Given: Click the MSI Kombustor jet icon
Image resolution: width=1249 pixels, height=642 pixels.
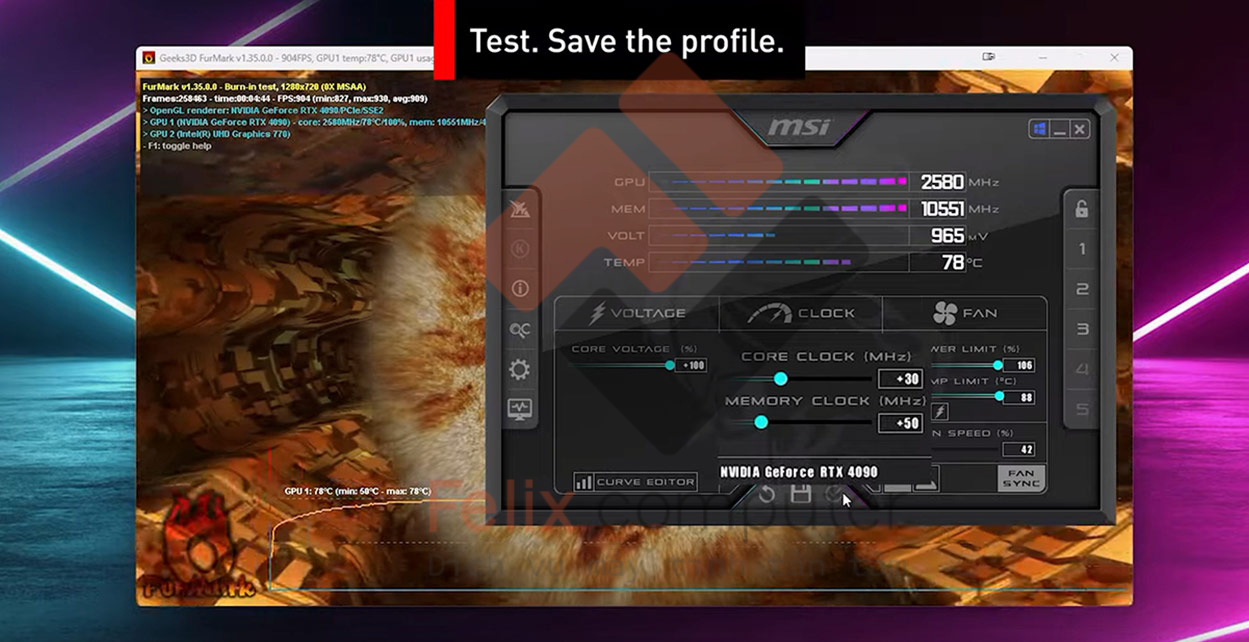Looking at the screenshot, I should [x=520, y=209].
